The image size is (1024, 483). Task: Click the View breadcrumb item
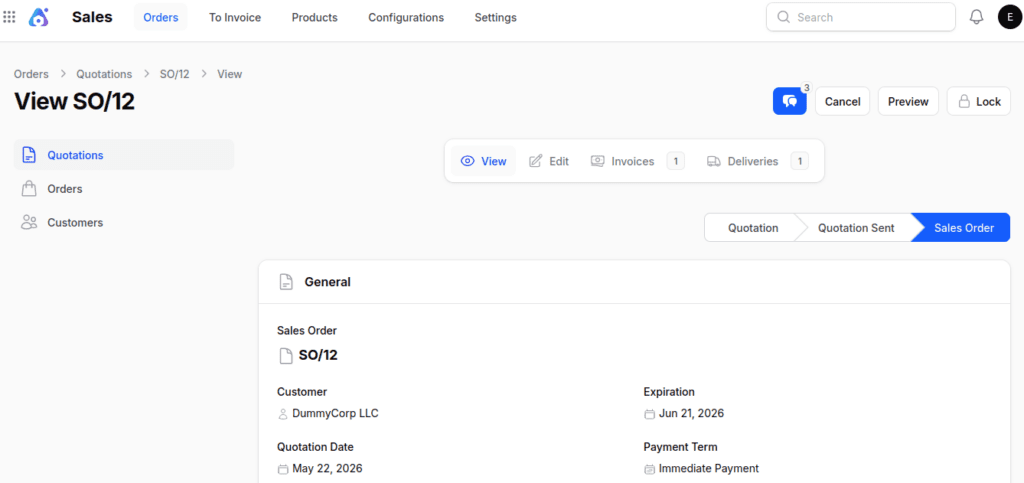tap(230, 74)
